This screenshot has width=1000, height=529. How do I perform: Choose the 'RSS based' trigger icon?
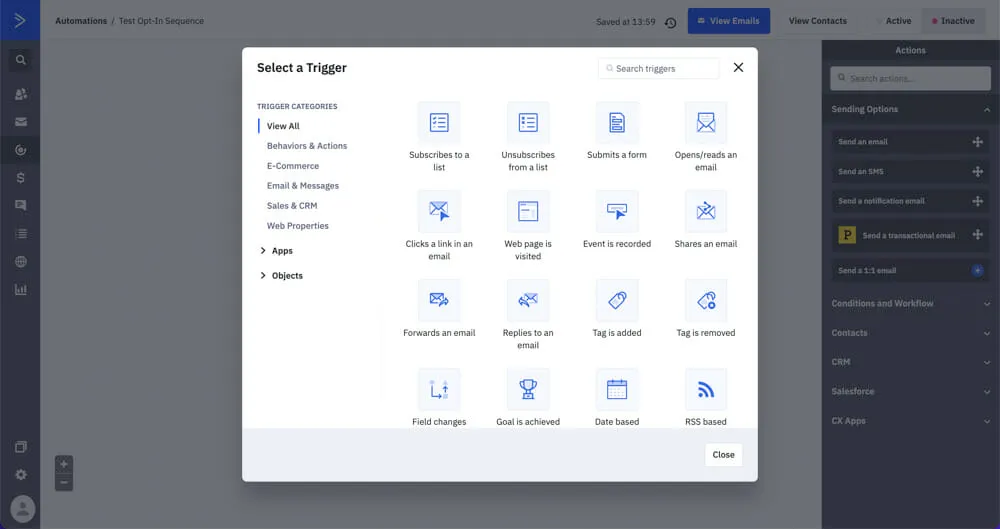point(705,390)
